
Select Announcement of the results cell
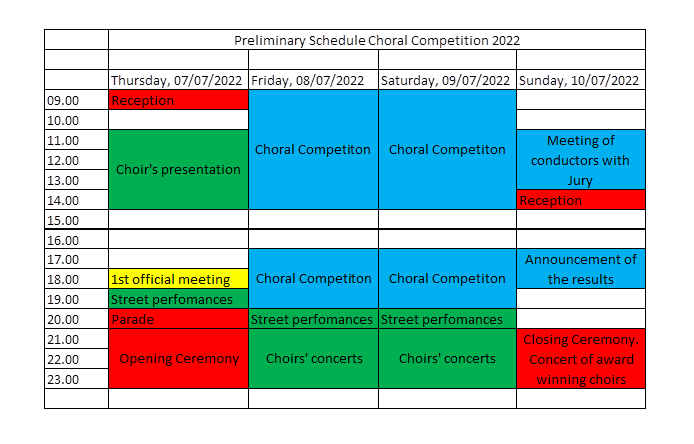581,269
